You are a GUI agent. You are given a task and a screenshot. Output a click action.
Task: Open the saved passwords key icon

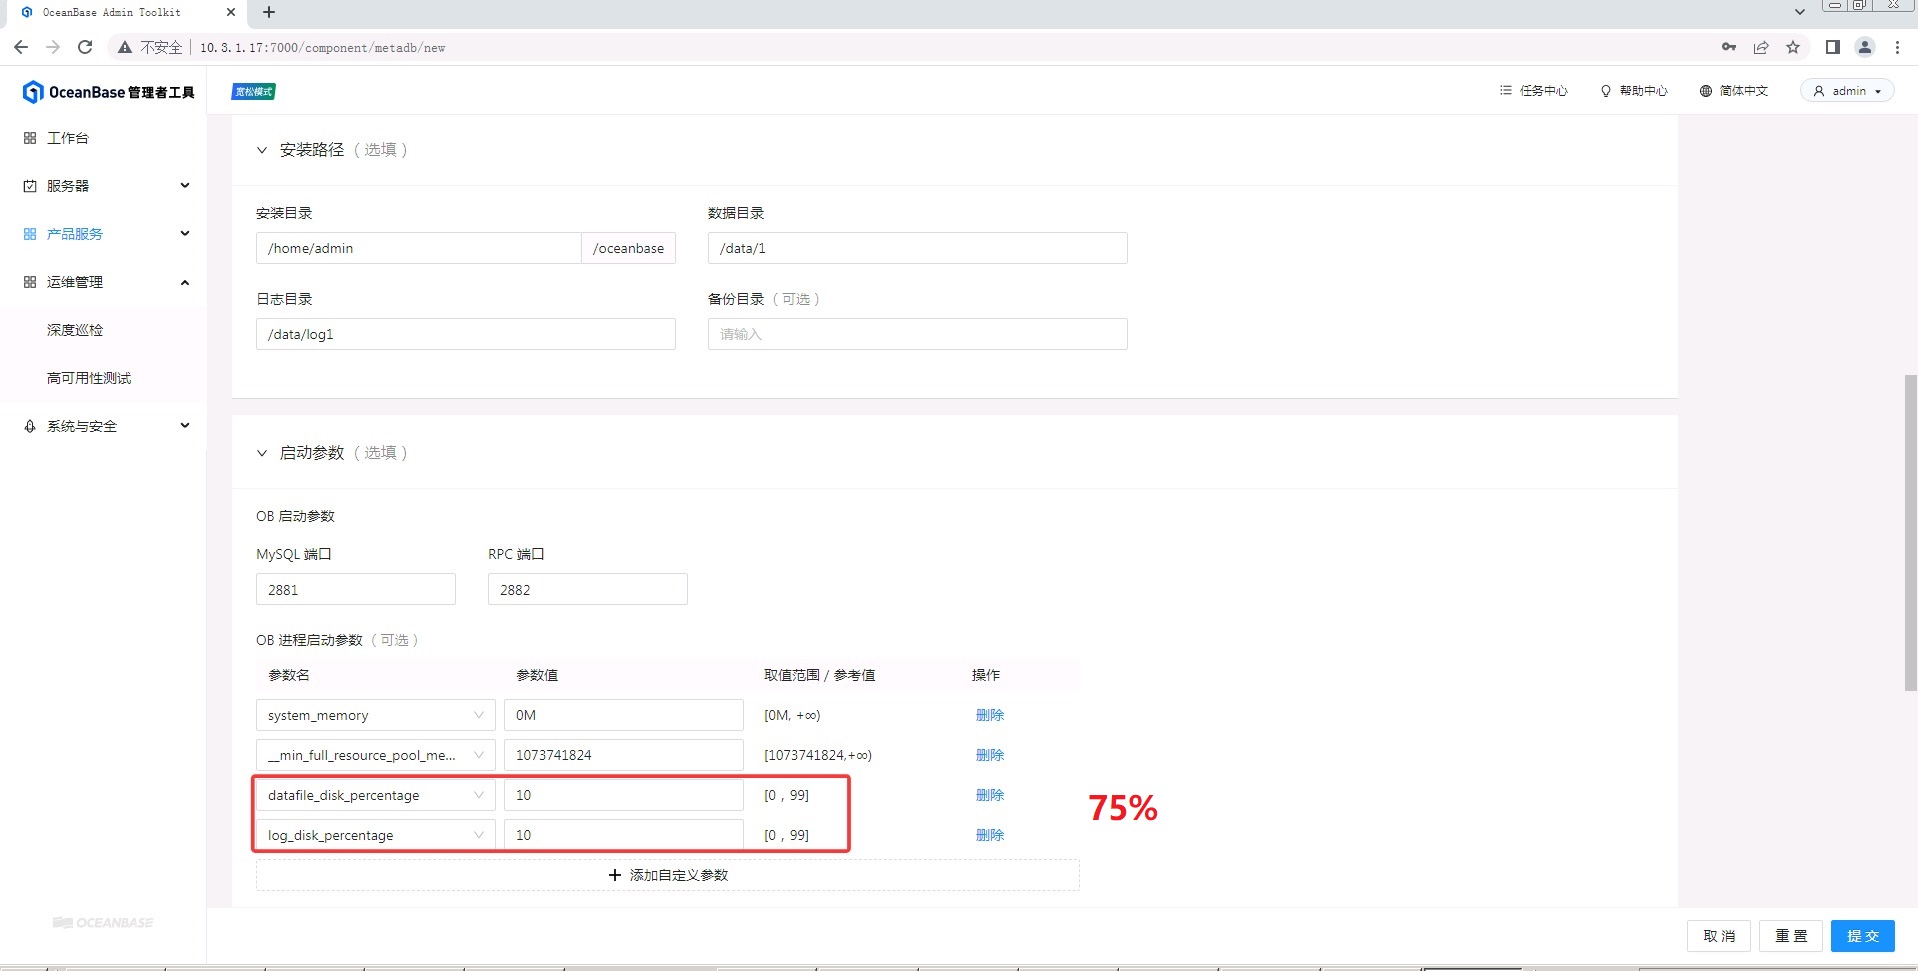[1729, 47]
